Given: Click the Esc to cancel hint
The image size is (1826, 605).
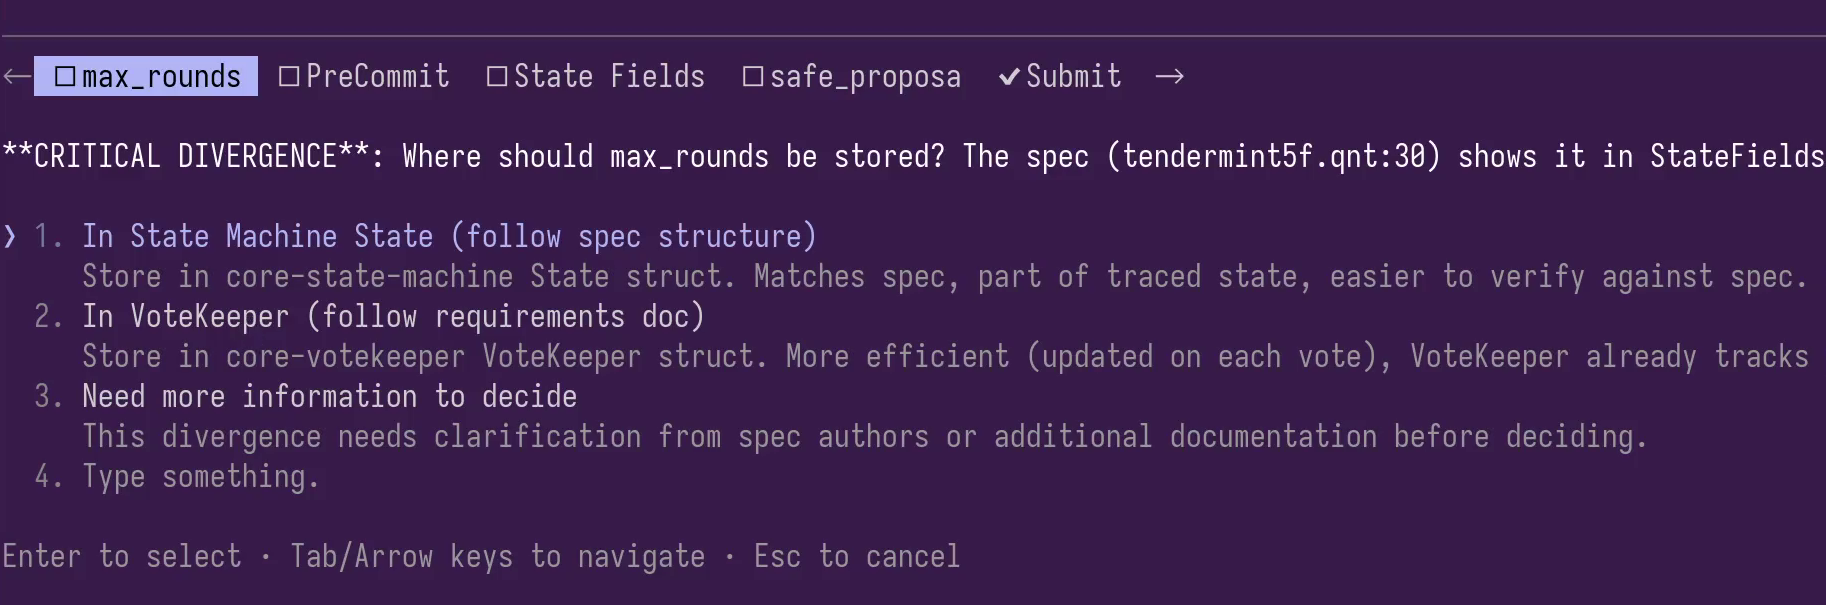Looking at the screenshot, I should tap(856, 556).
